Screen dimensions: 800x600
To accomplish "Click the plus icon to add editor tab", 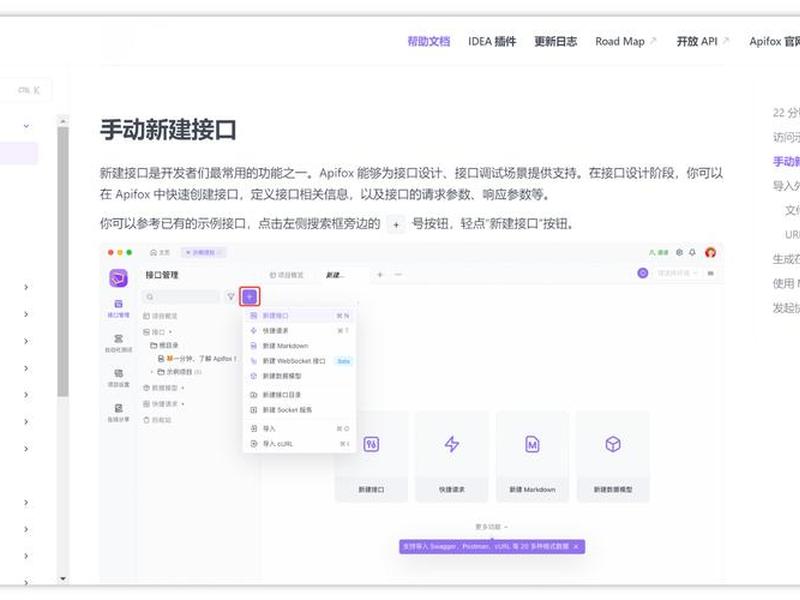I will (x=380, y=275).
